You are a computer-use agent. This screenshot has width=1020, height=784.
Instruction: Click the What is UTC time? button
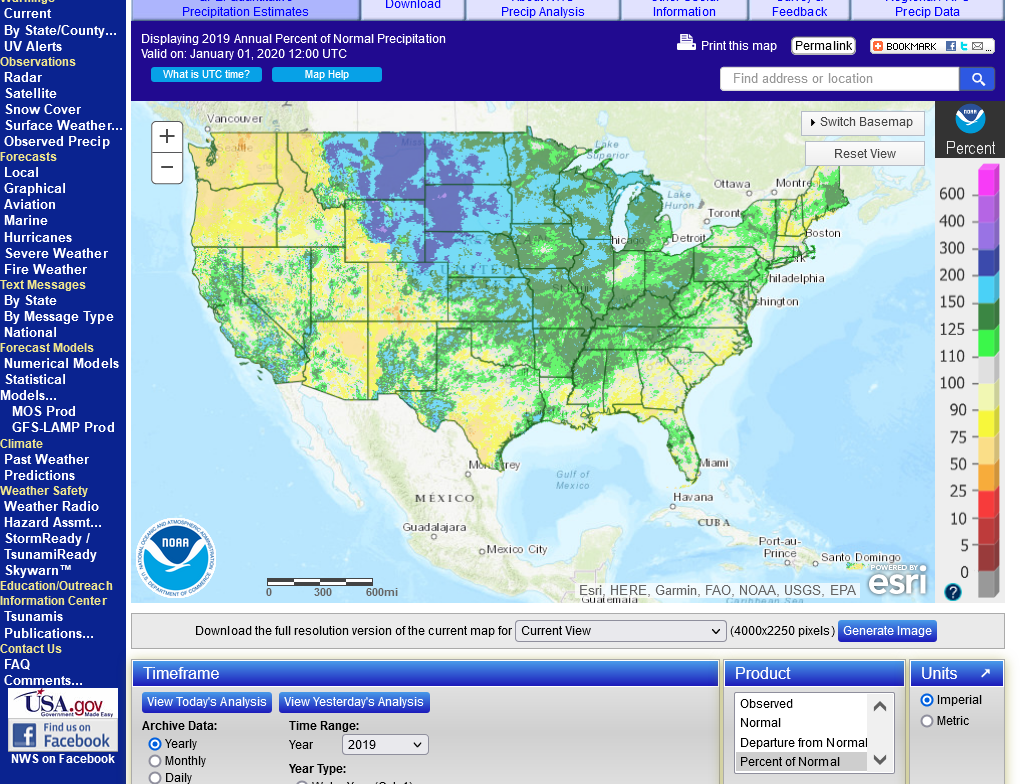coord(206,74)
